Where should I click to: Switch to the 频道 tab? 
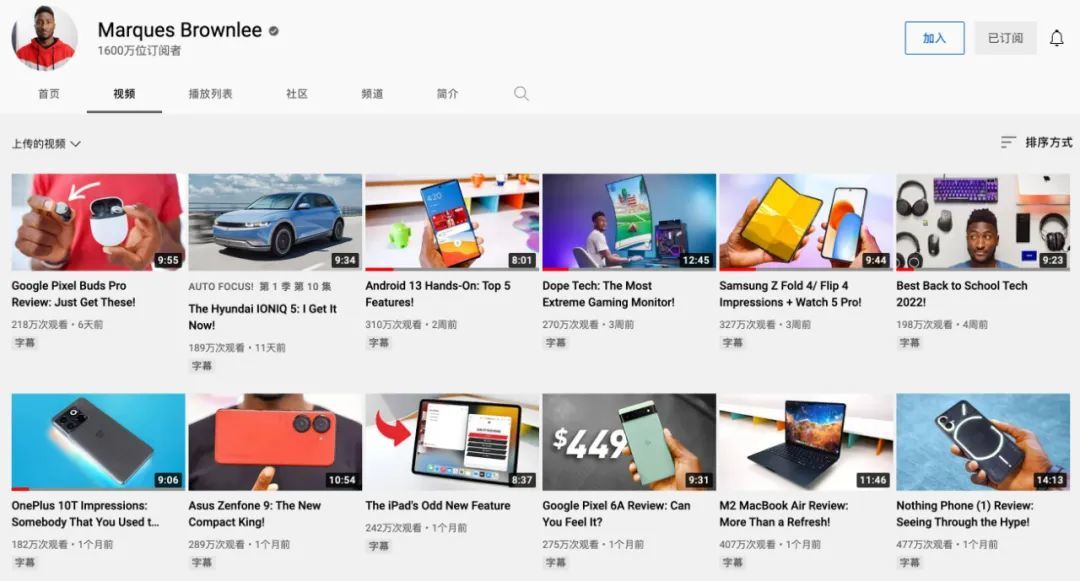[372, 94]
